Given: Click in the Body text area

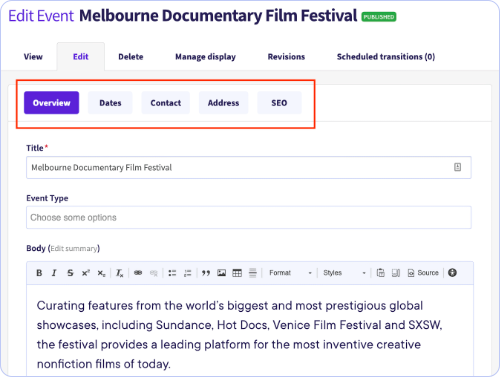Looking at the screenshot, I should [250, 331].
